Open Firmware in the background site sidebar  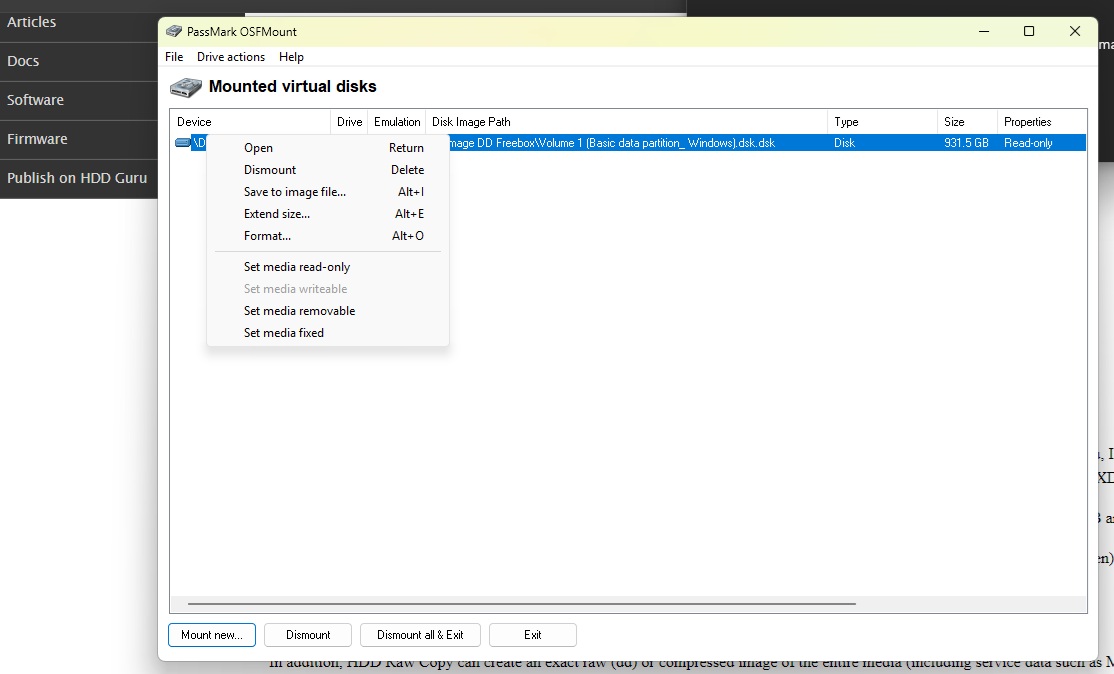point(37,139)
